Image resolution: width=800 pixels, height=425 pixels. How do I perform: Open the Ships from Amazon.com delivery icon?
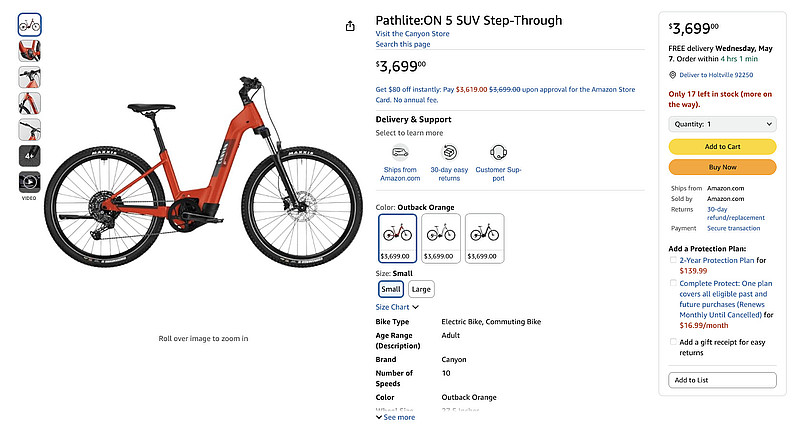400,153
